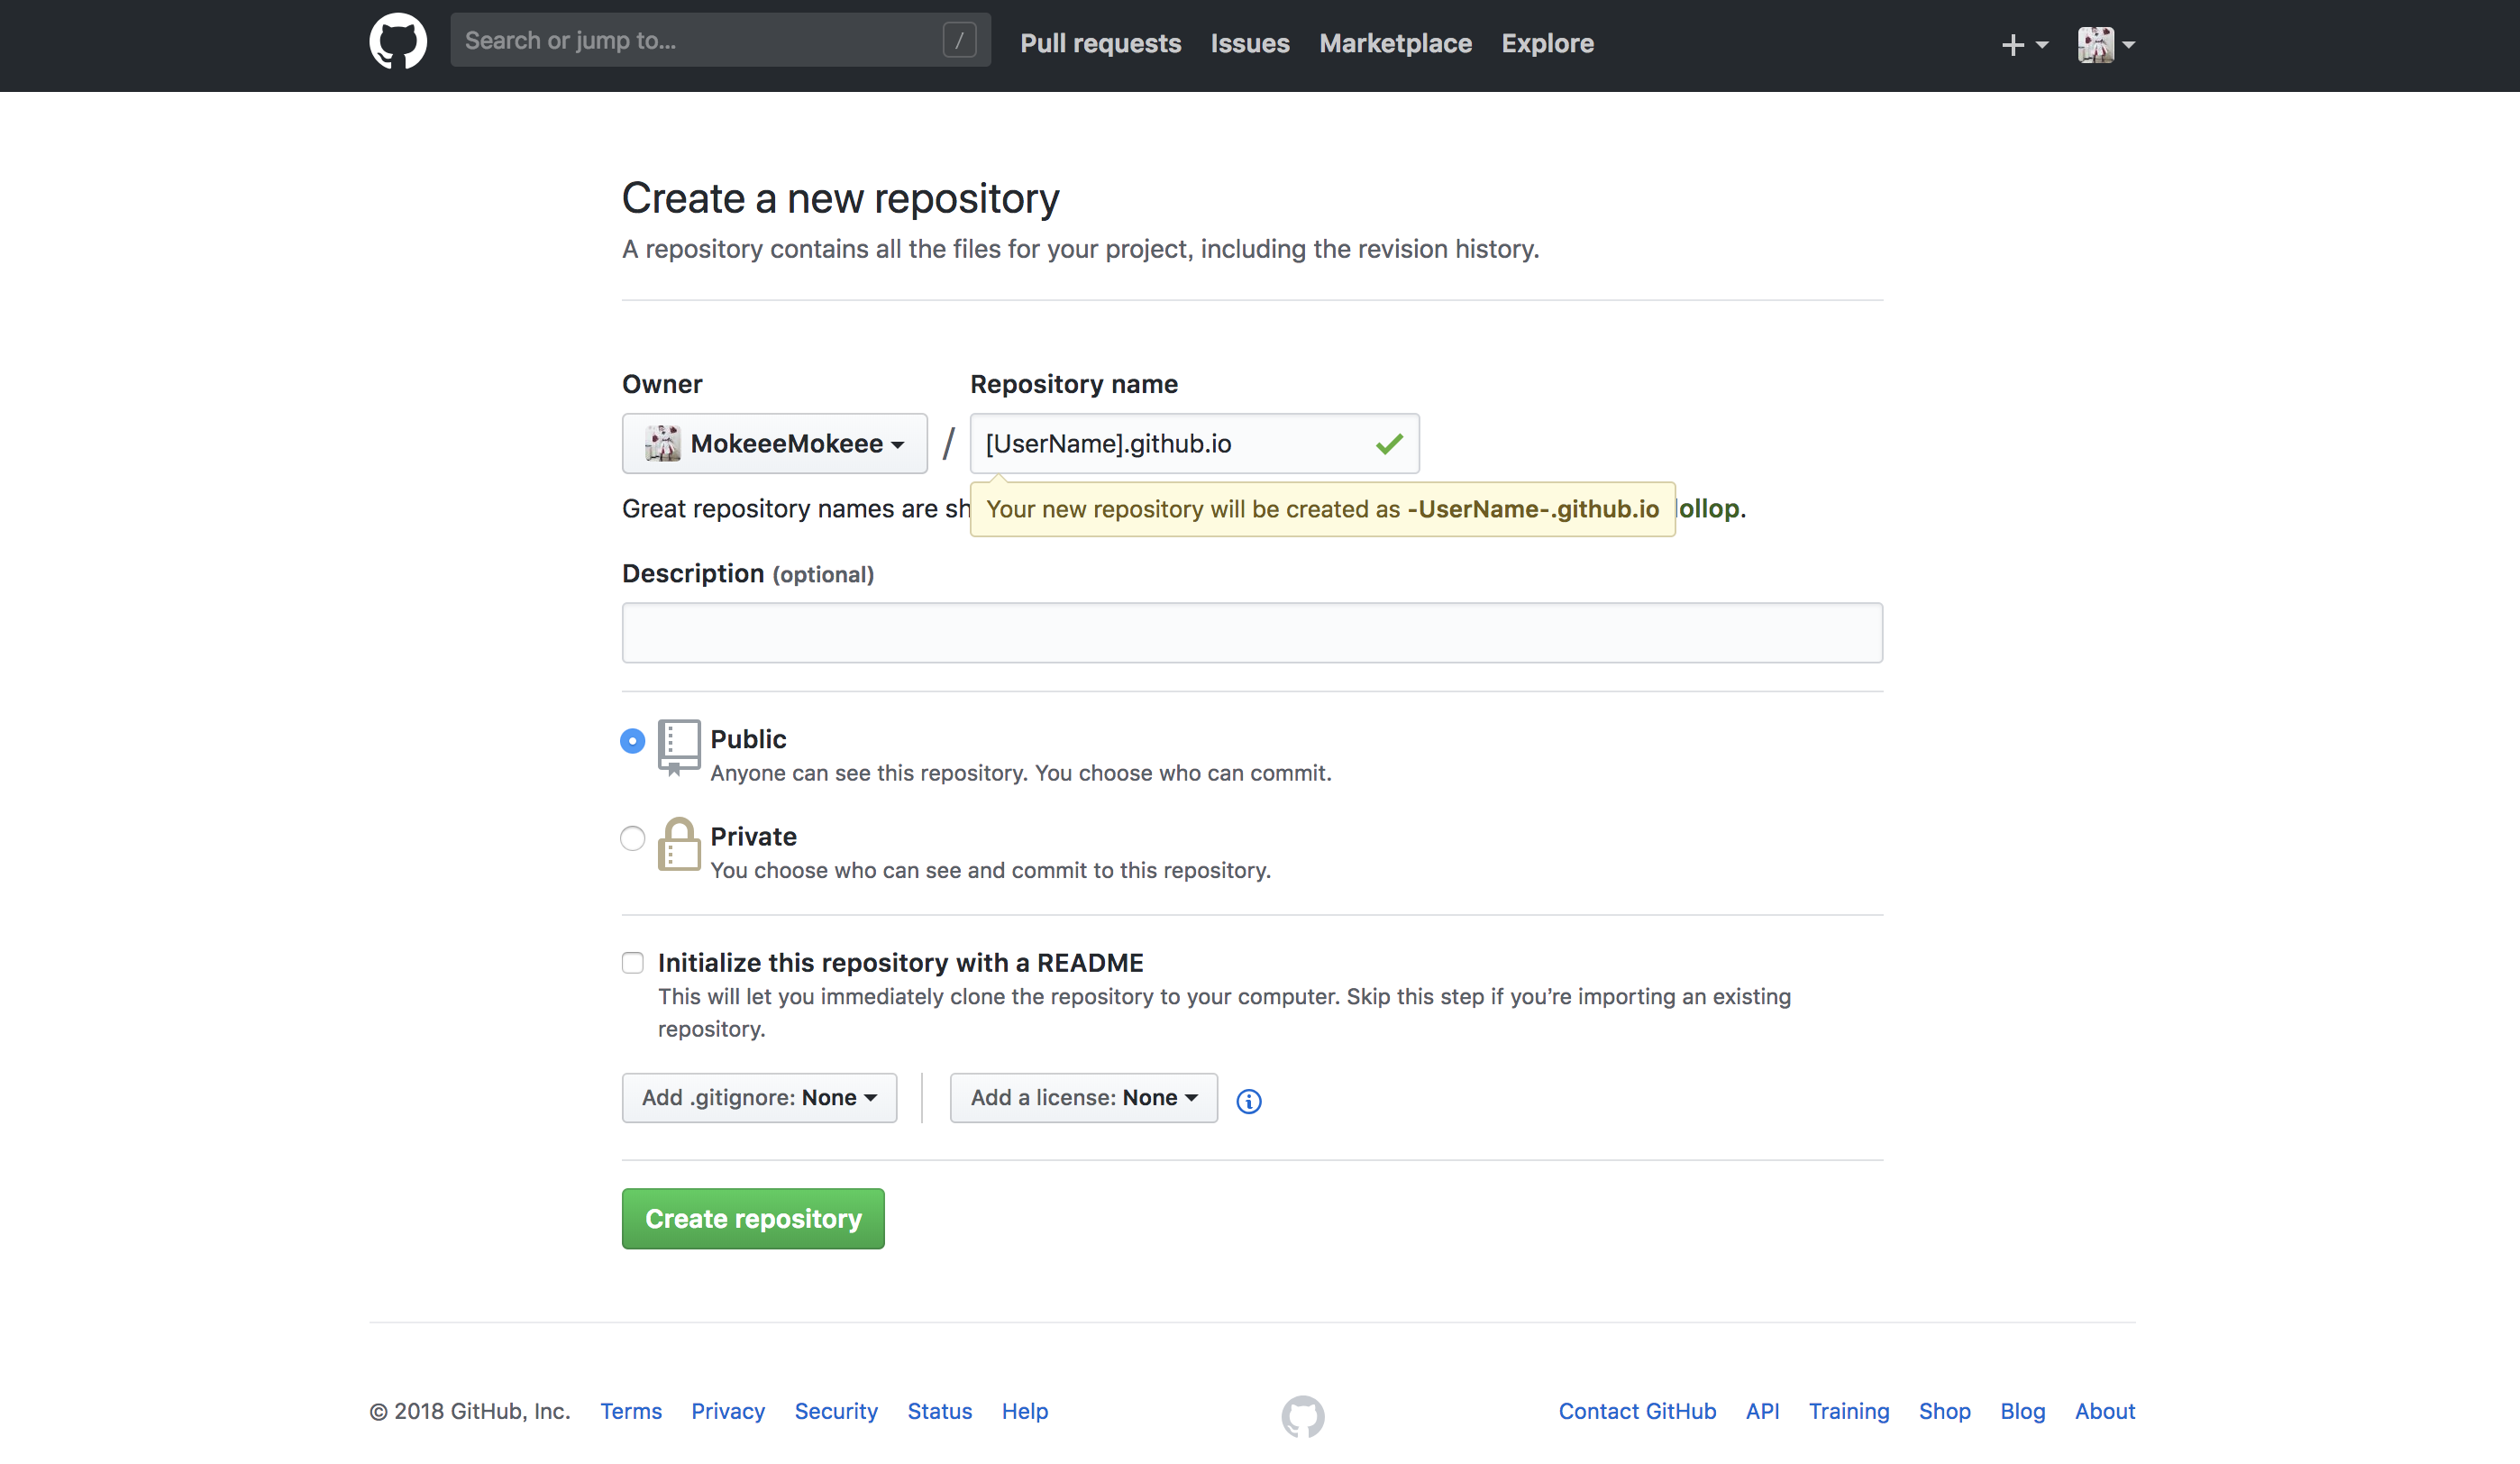
Task: Click the info icon beside Add a license
Action: 1248,1100
